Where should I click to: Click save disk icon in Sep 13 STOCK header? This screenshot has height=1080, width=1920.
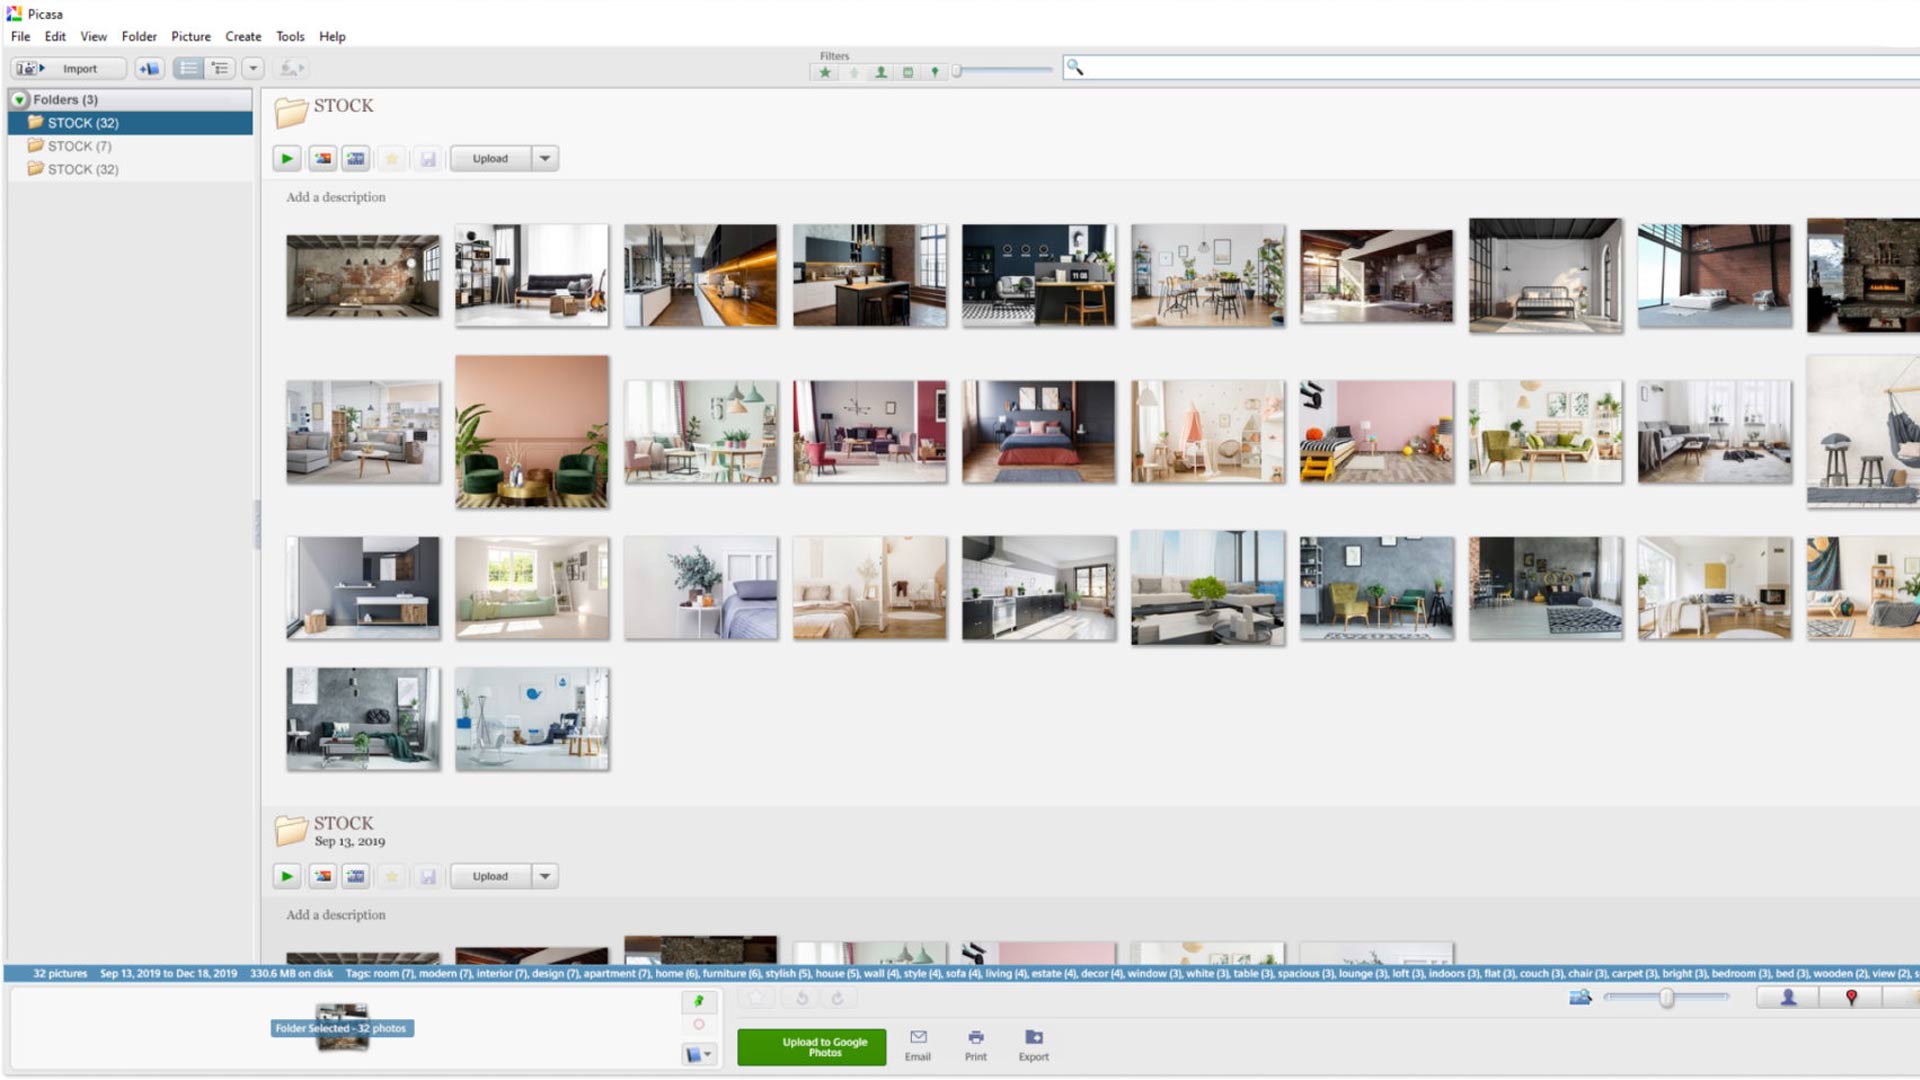click(x=428, y=876)
